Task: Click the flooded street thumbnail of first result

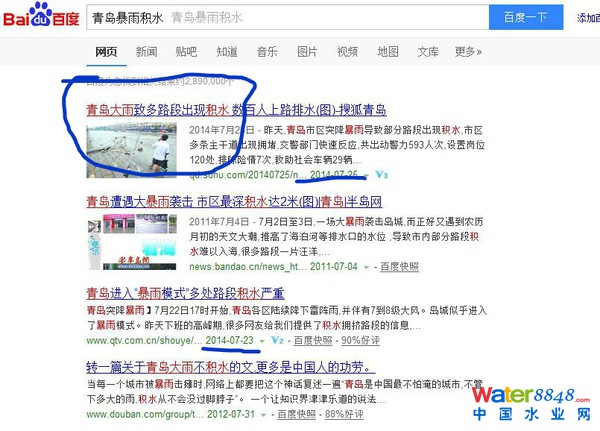Action: tap(131, 150)
